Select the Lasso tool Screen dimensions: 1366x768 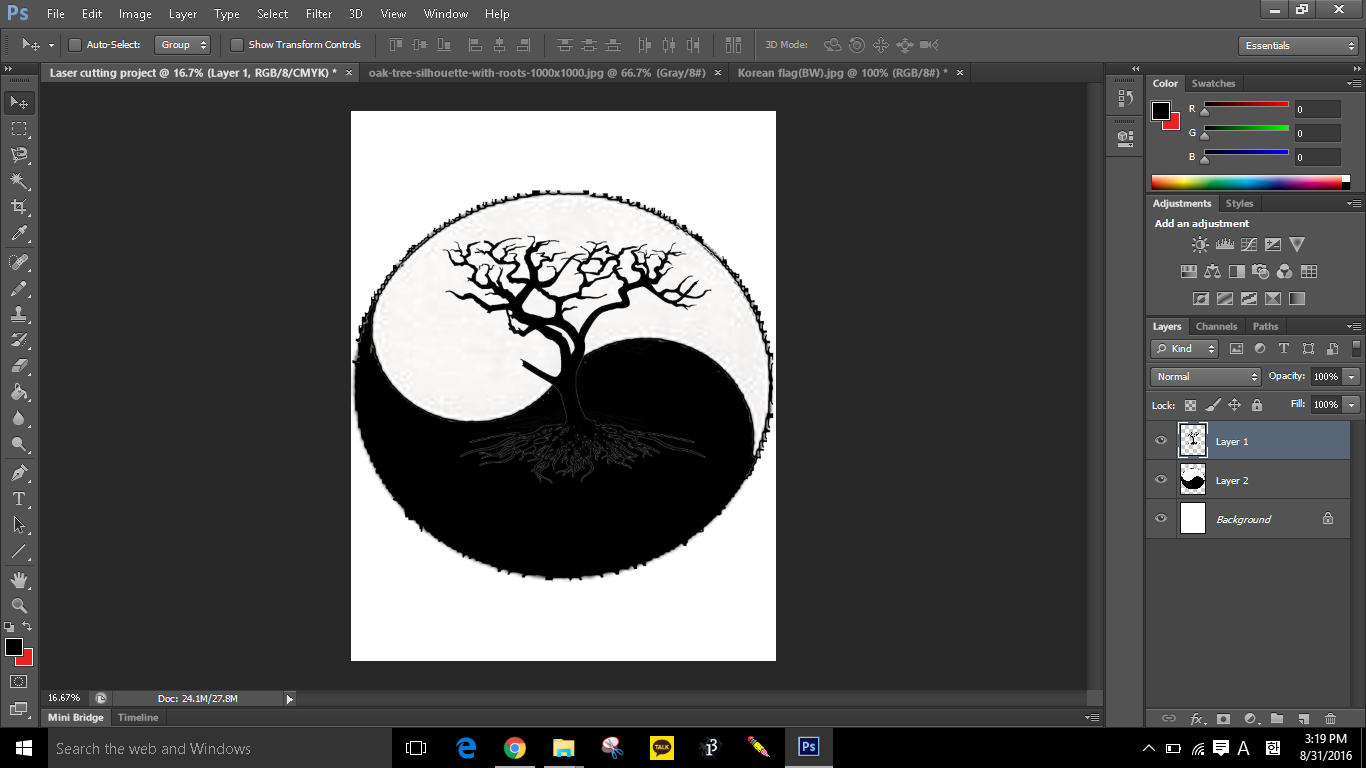click(x=19, y=155)
